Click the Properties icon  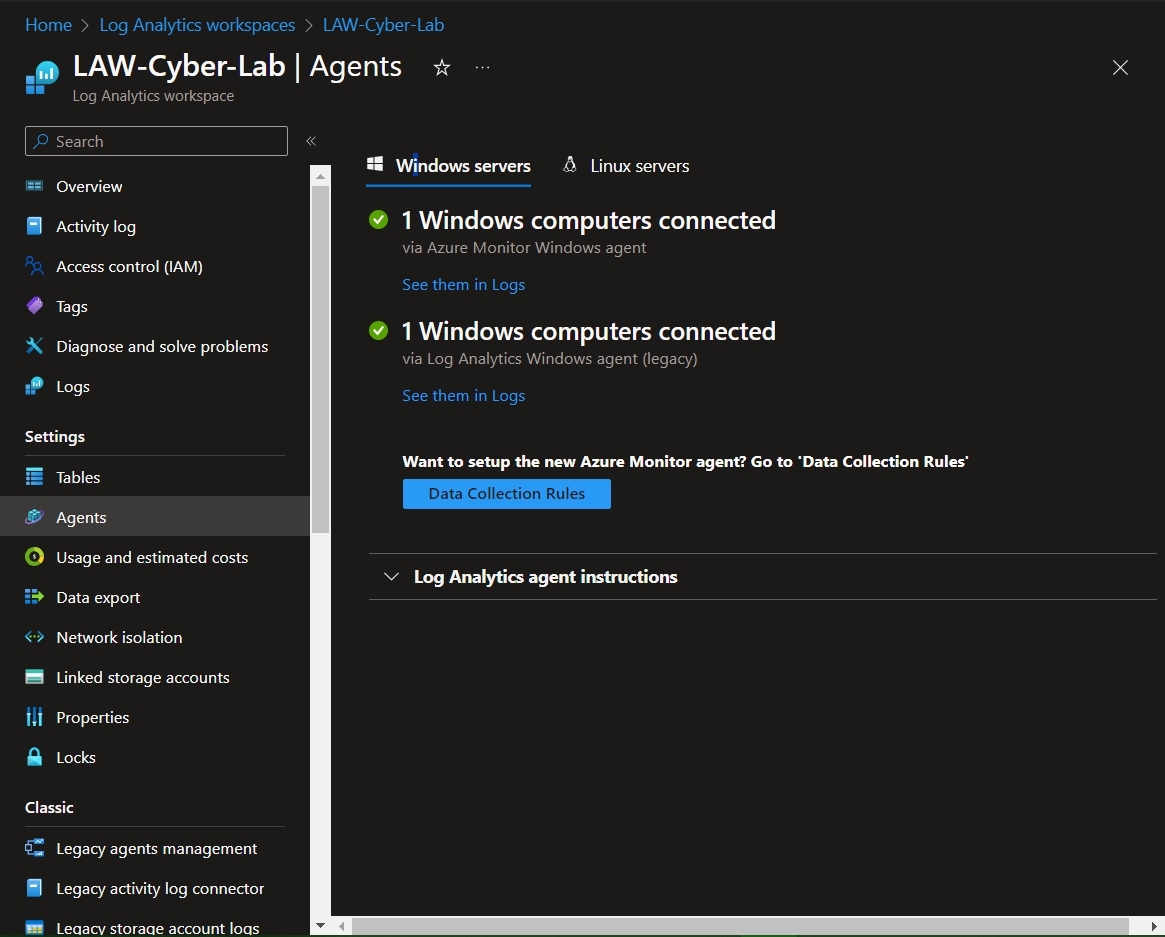(34, 717)
